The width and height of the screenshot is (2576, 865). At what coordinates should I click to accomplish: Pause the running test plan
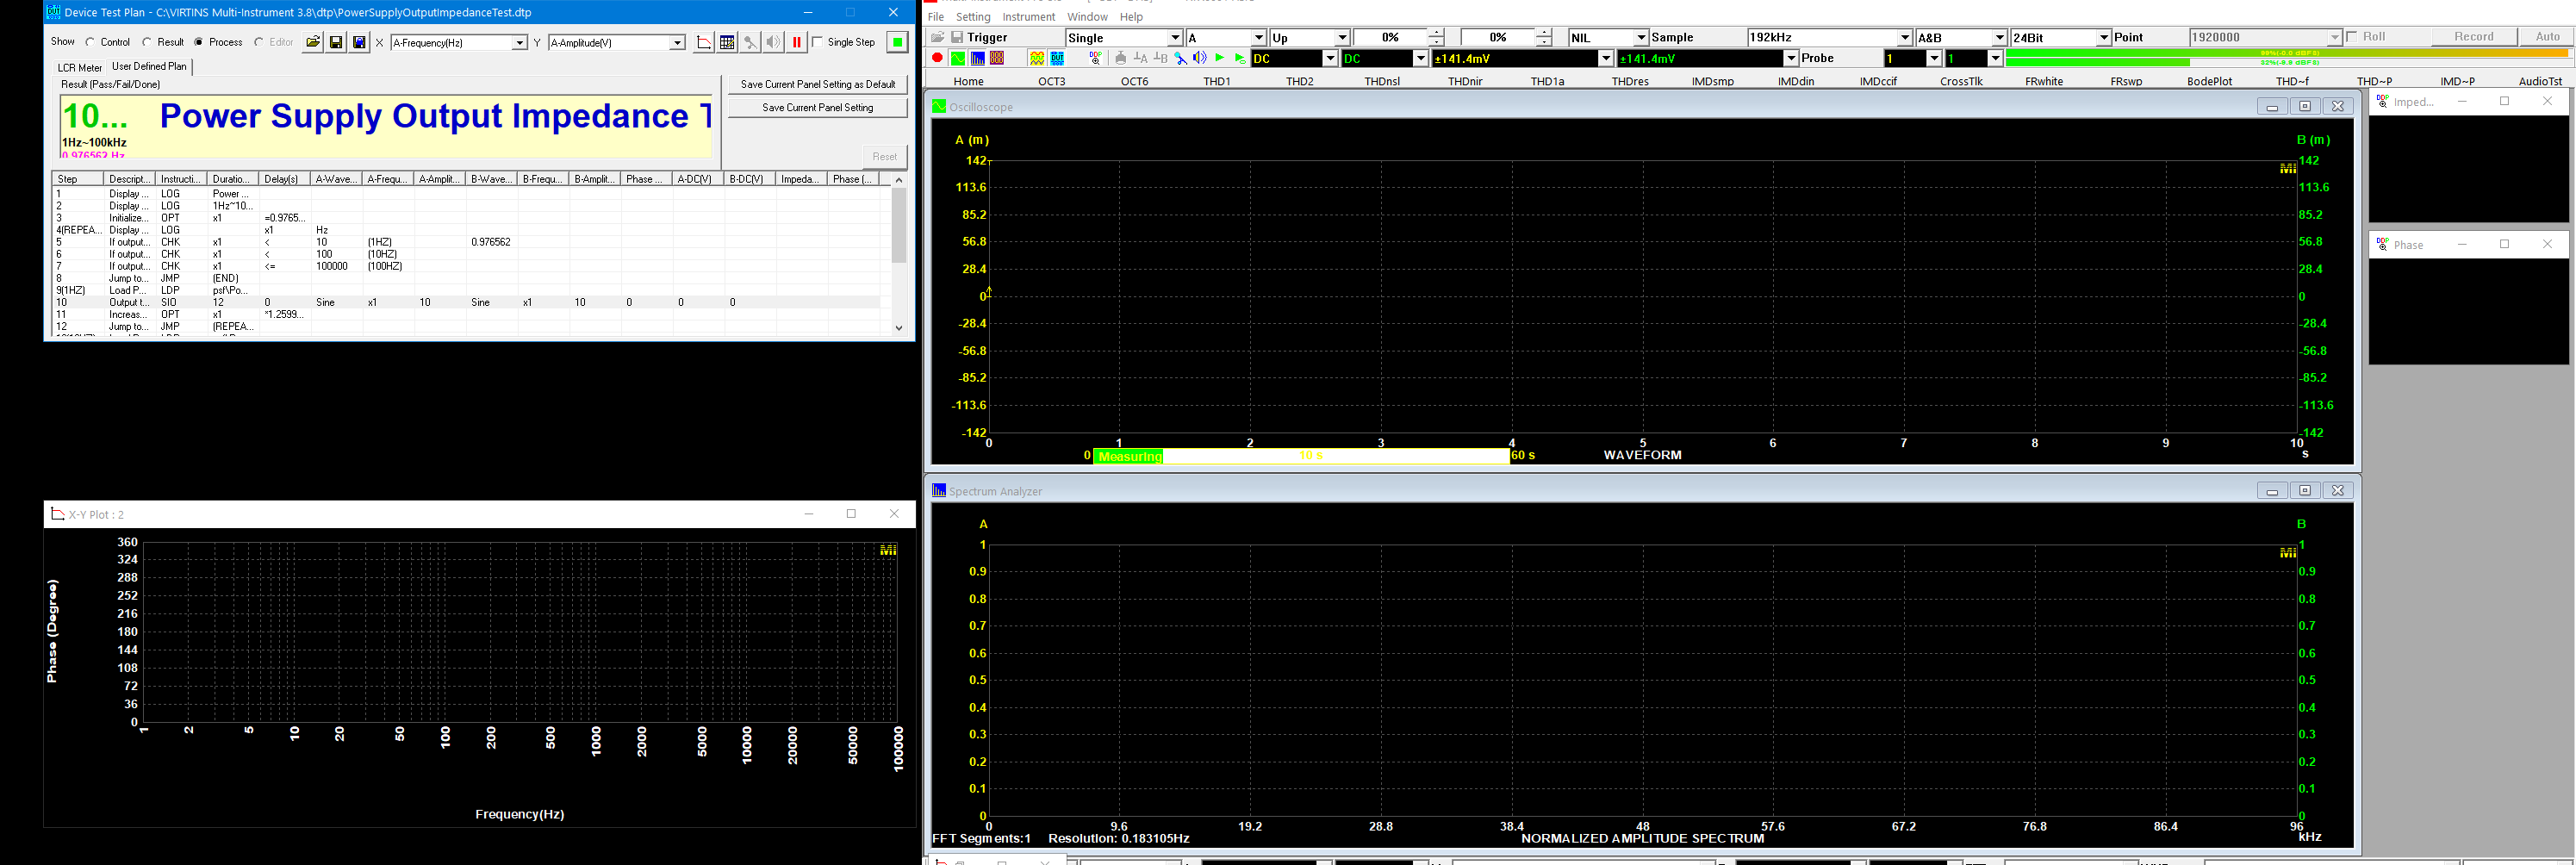(796, 42)
